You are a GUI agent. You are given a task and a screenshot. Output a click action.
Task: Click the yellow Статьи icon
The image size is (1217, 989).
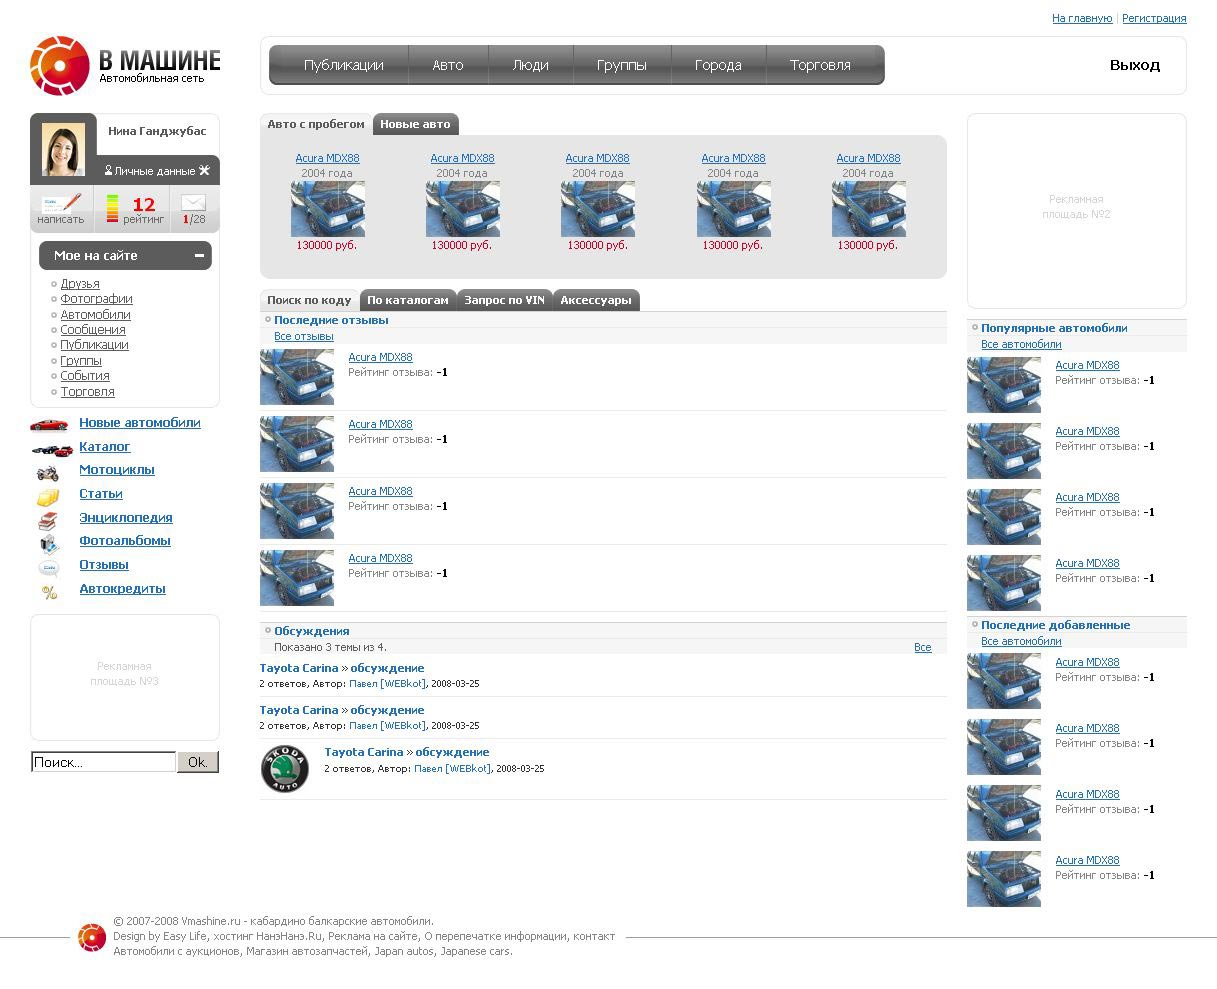[x=48, y=496]
